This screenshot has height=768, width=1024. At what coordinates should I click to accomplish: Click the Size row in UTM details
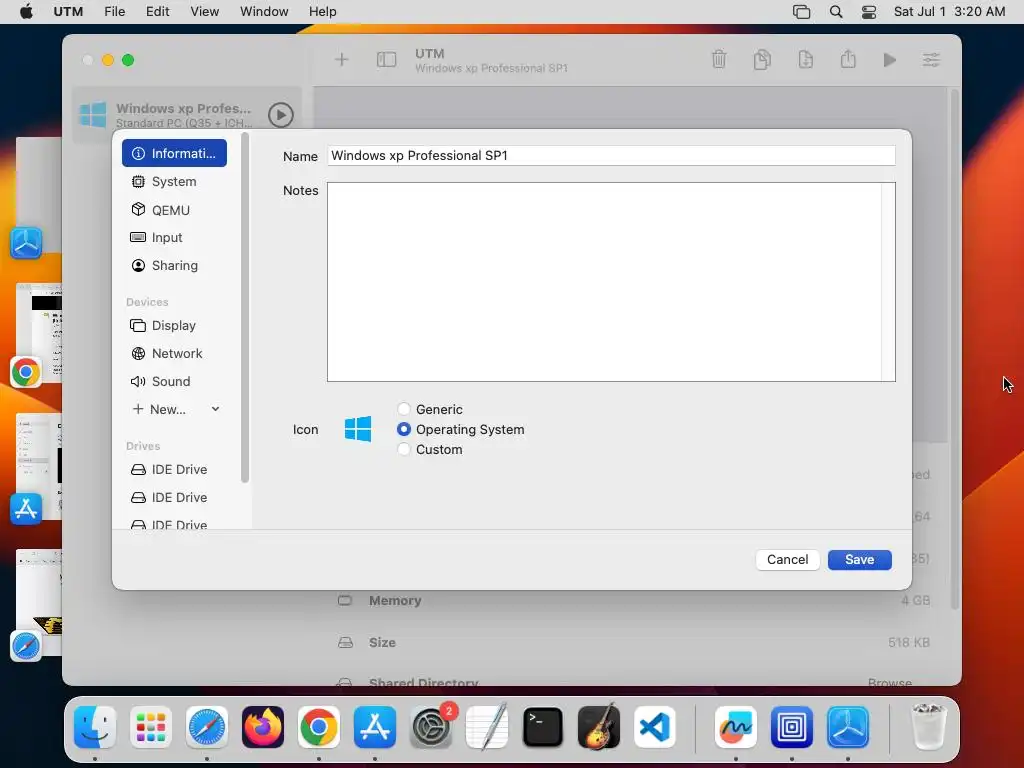point(633,643)
